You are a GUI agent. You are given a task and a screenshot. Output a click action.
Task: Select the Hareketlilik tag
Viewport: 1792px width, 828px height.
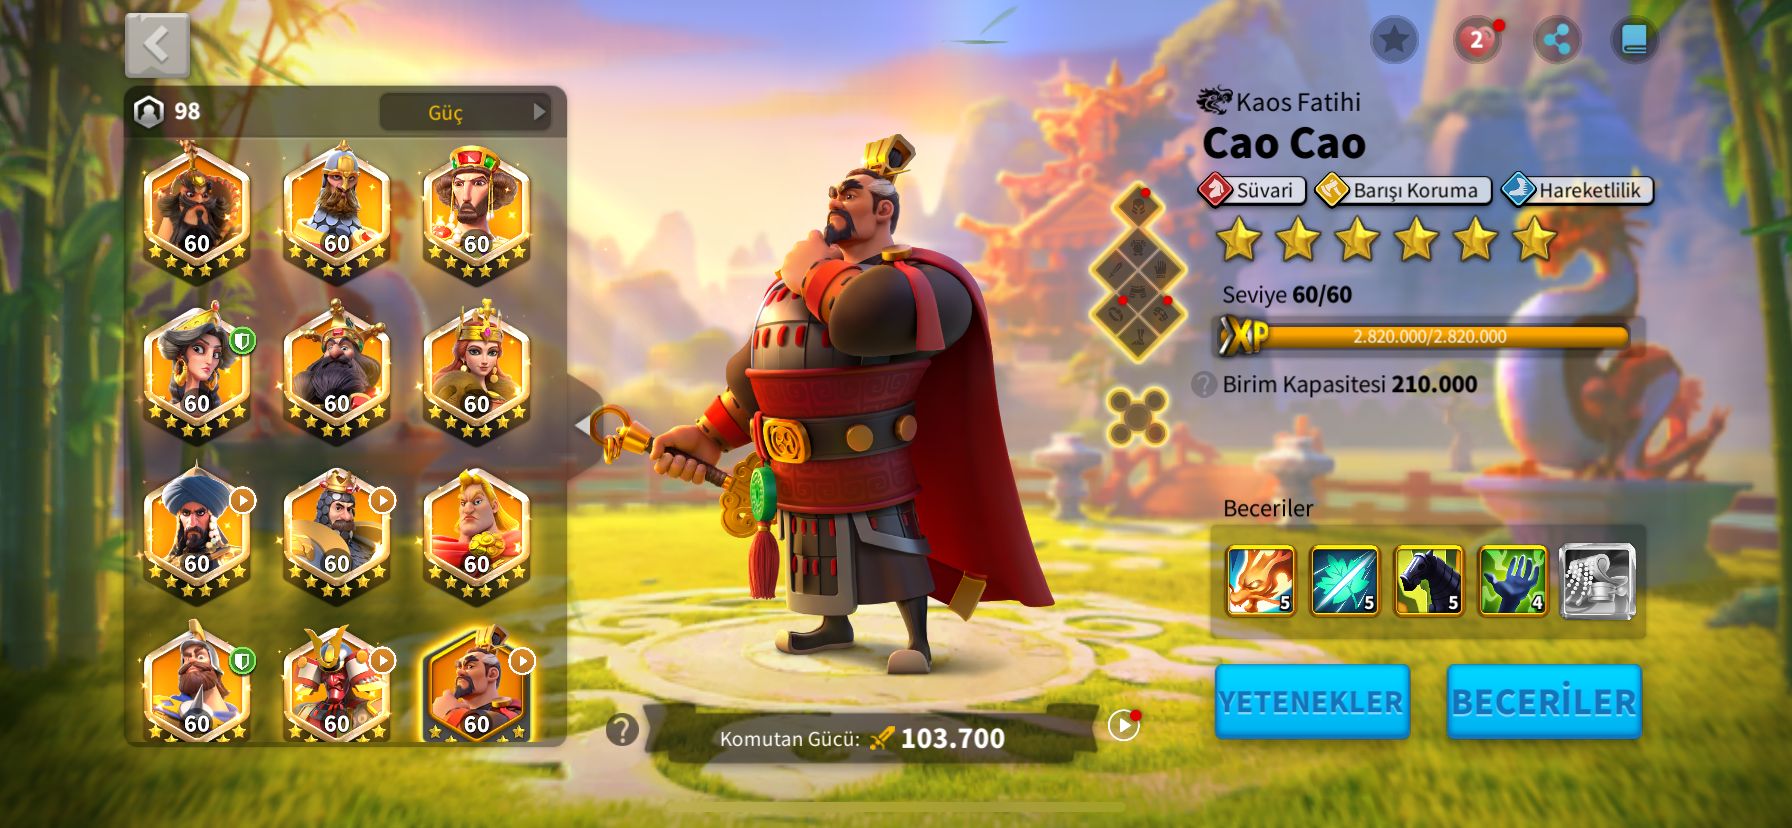click(1578, 190)
